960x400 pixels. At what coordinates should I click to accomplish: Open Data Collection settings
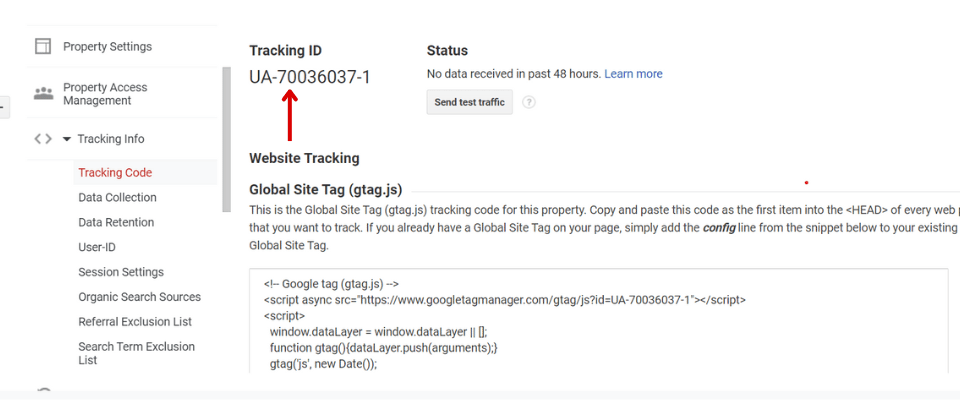118,197
